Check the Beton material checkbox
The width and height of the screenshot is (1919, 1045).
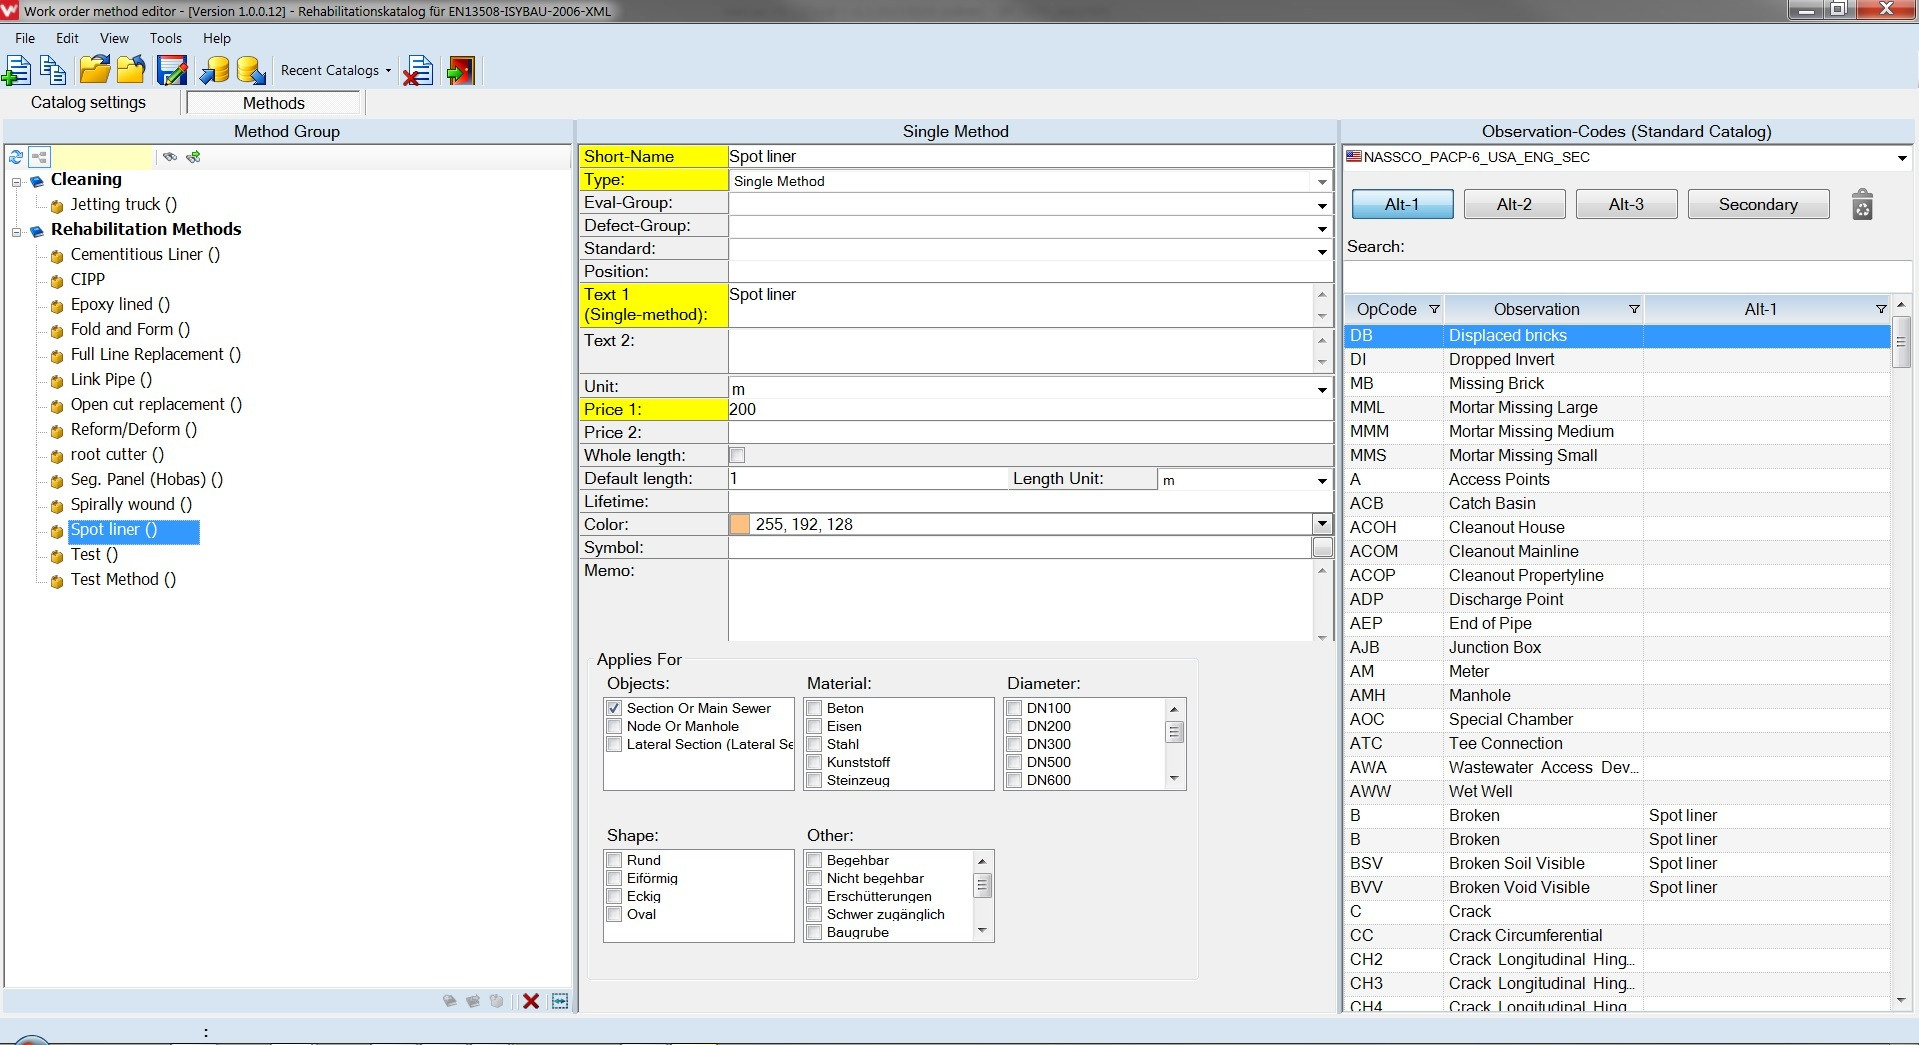(815, 708)
